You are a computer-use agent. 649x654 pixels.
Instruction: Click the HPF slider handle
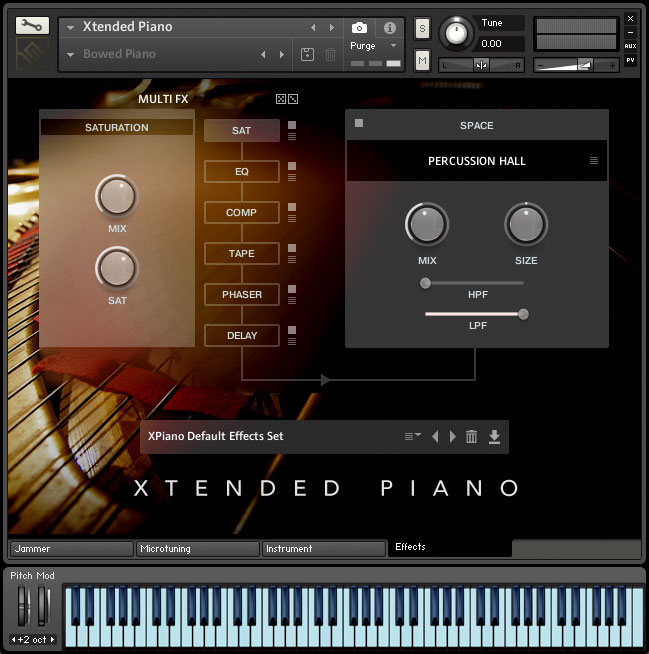click(x=425, y=283)
